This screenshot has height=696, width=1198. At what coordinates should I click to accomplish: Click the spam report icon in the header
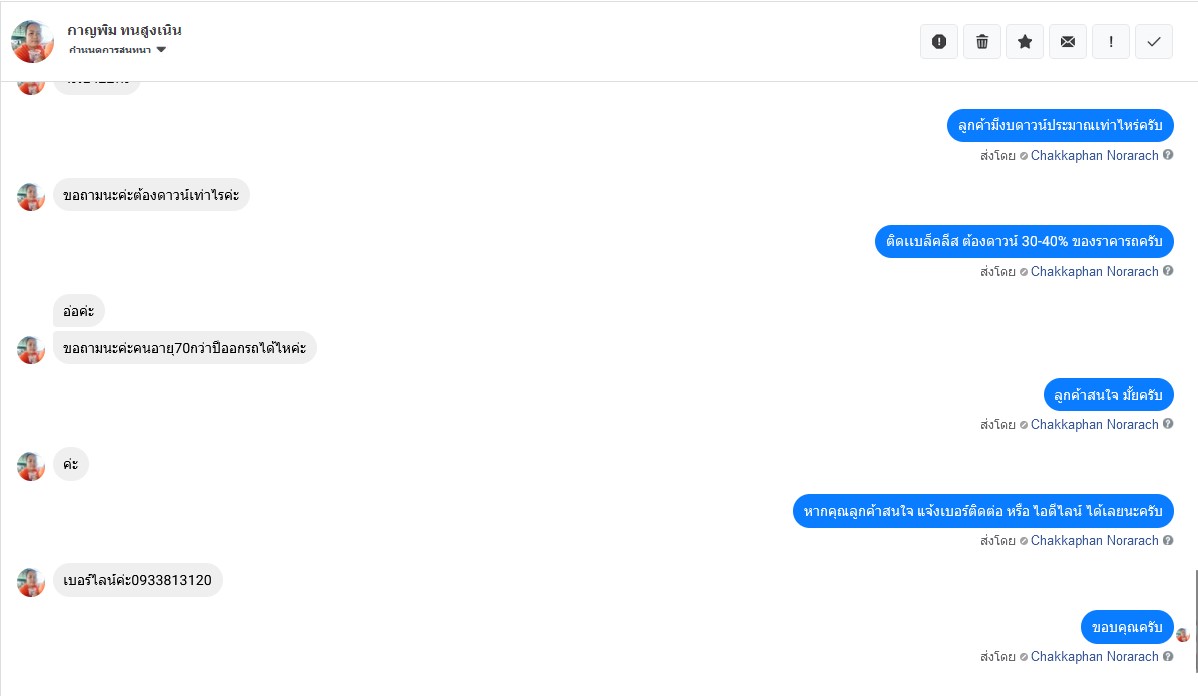point(939,42)
